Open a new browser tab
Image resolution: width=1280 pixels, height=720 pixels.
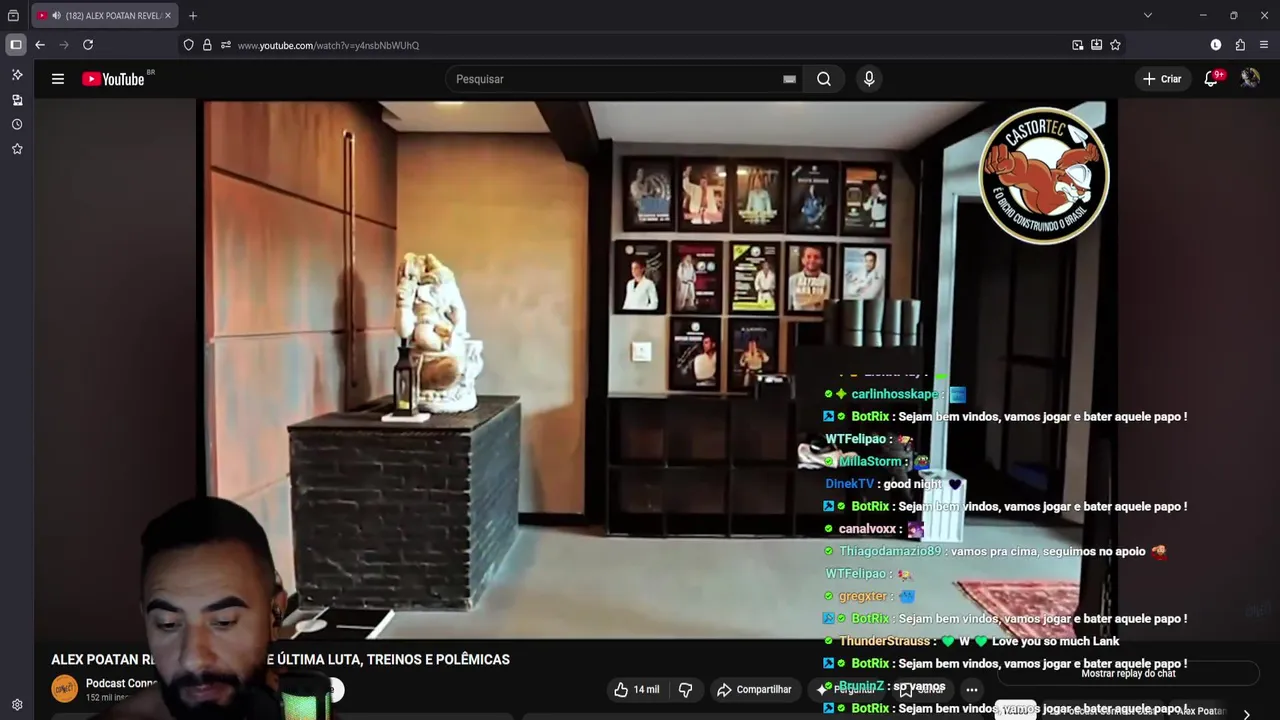tap(193, 16)
